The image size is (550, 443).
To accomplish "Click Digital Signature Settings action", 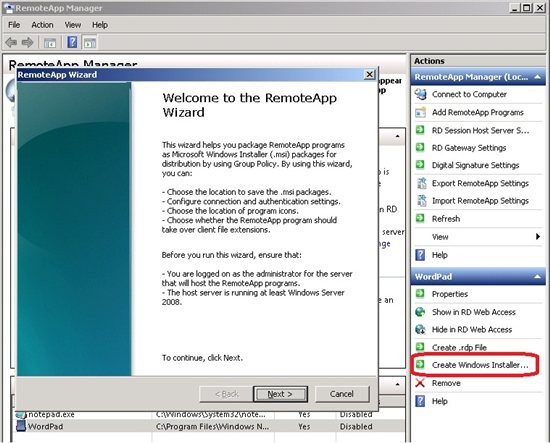I will [475, 165].
